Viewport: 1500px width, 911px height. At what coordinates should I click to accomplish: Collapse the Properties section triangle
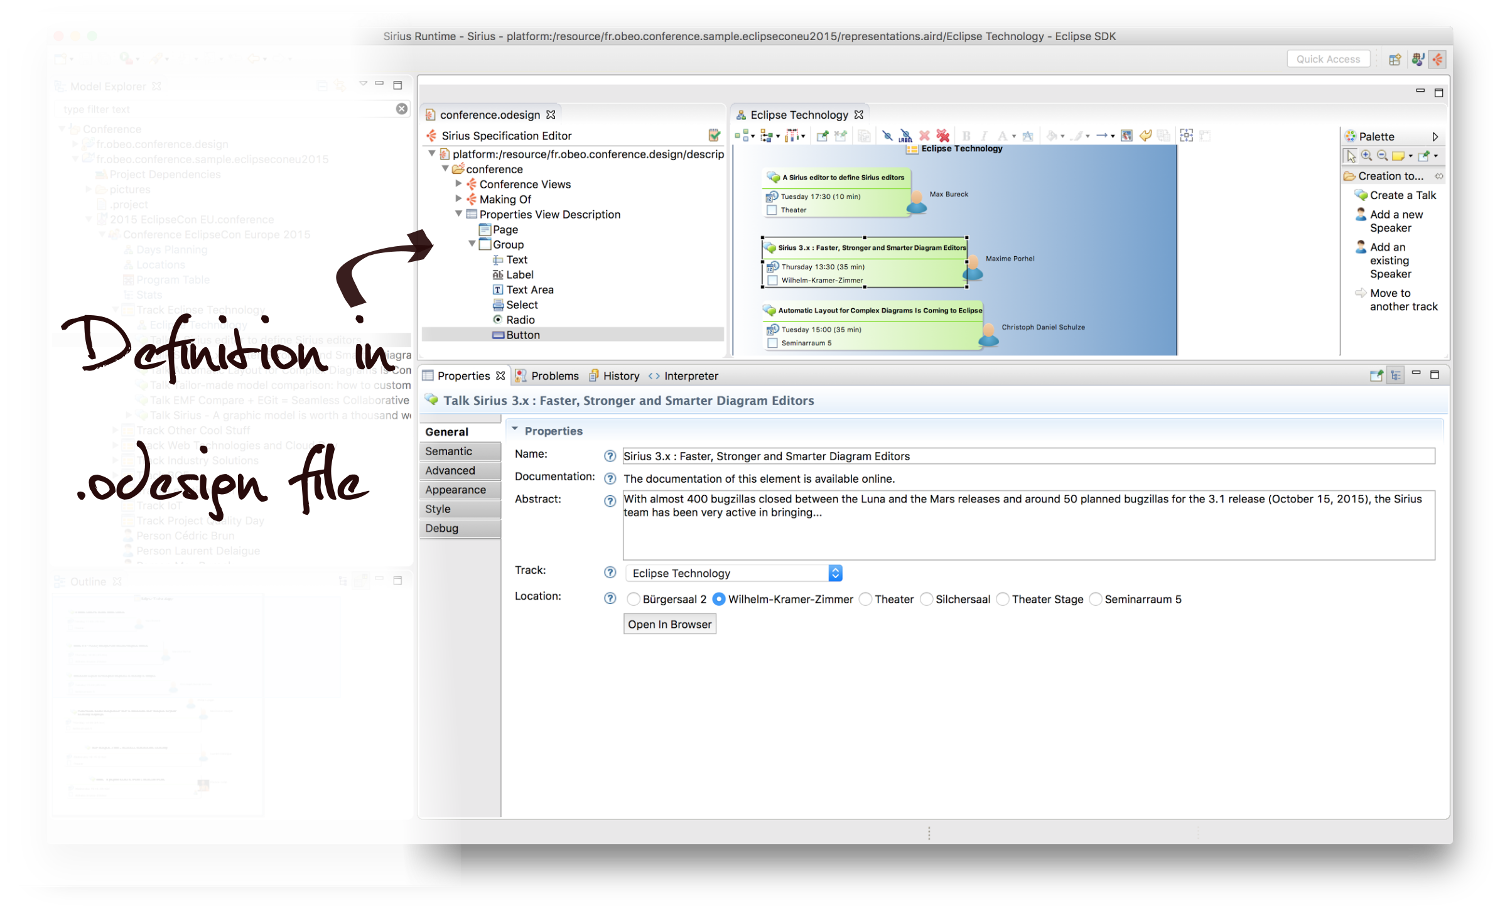(515, 429)
